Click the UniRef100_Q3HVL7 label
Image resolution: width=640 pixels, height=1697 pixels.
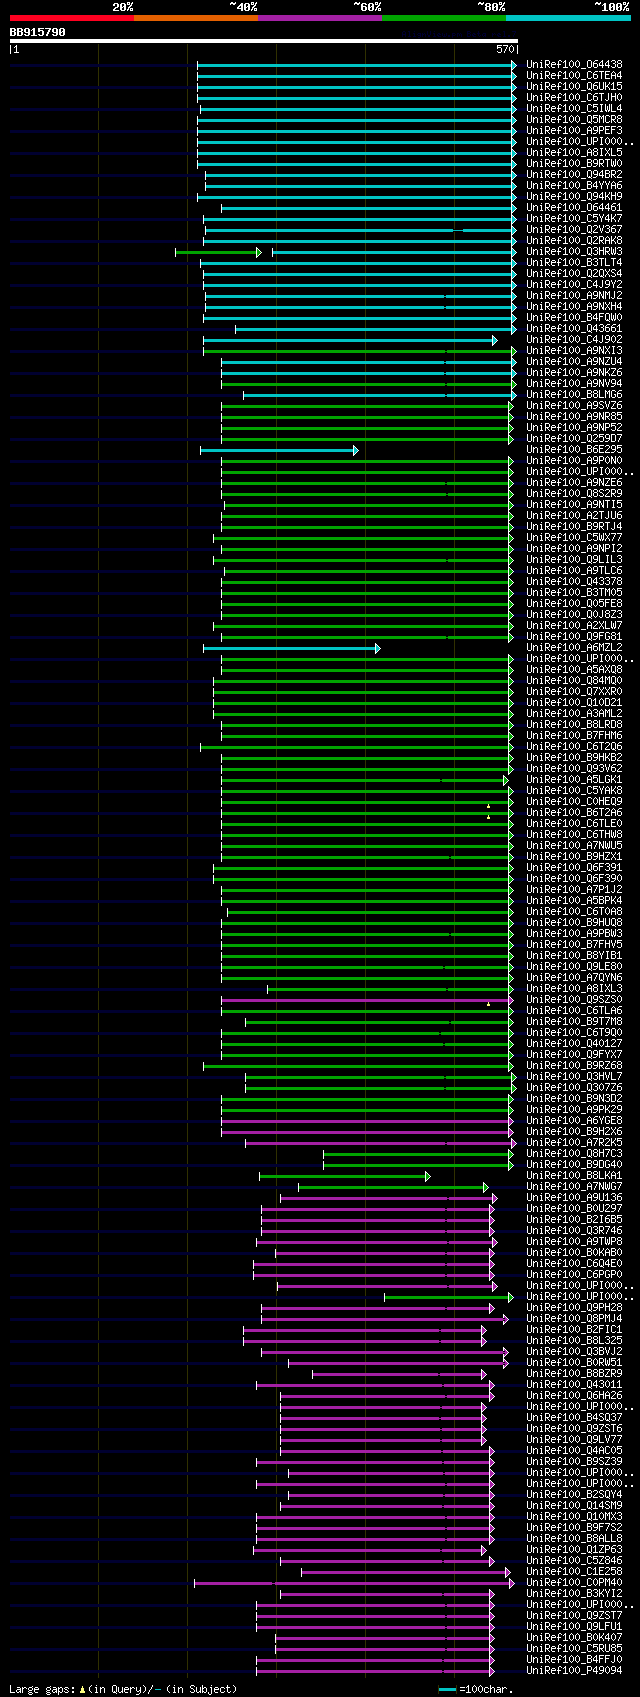click(x=574, y=1076)
